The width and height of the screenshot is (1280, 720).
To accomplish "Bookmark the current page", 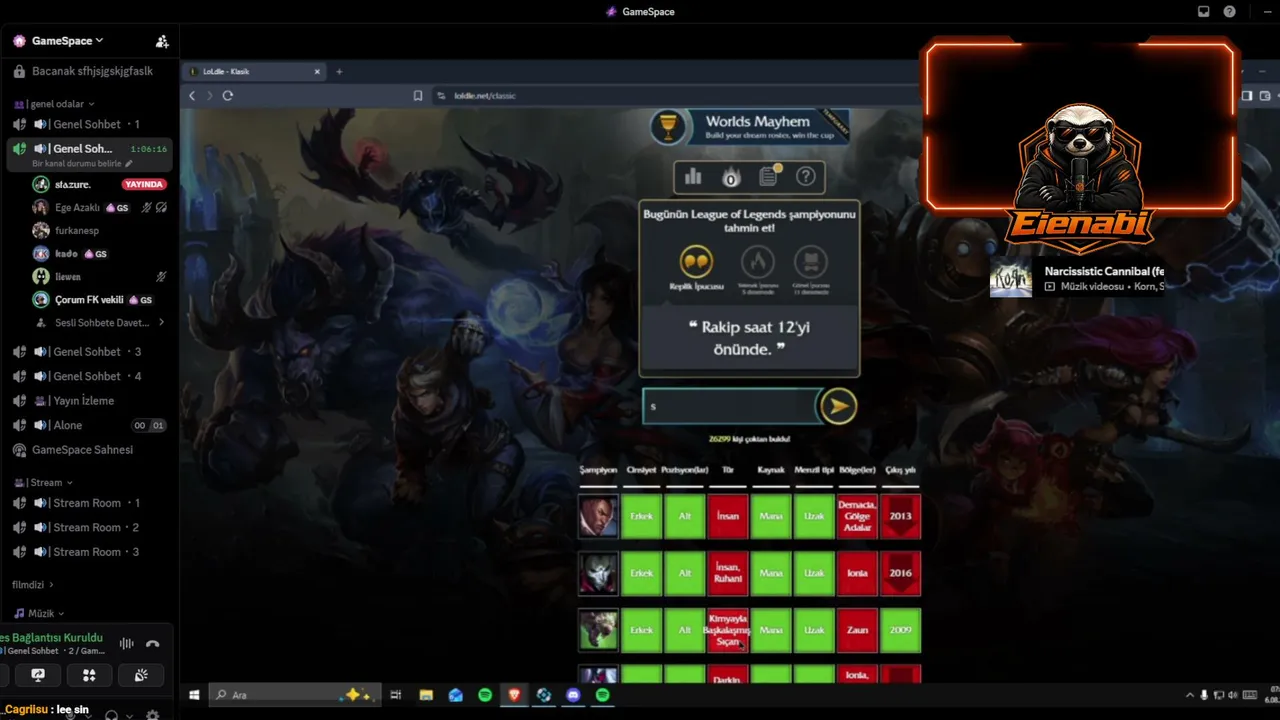I will pyautogui.click(x=418, y=96).
